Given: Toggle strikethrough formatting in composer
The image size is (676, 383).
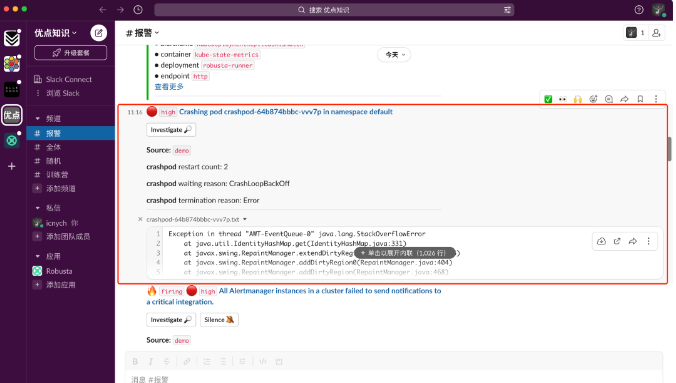Looking at the screenshot, I should coord(166,361).
